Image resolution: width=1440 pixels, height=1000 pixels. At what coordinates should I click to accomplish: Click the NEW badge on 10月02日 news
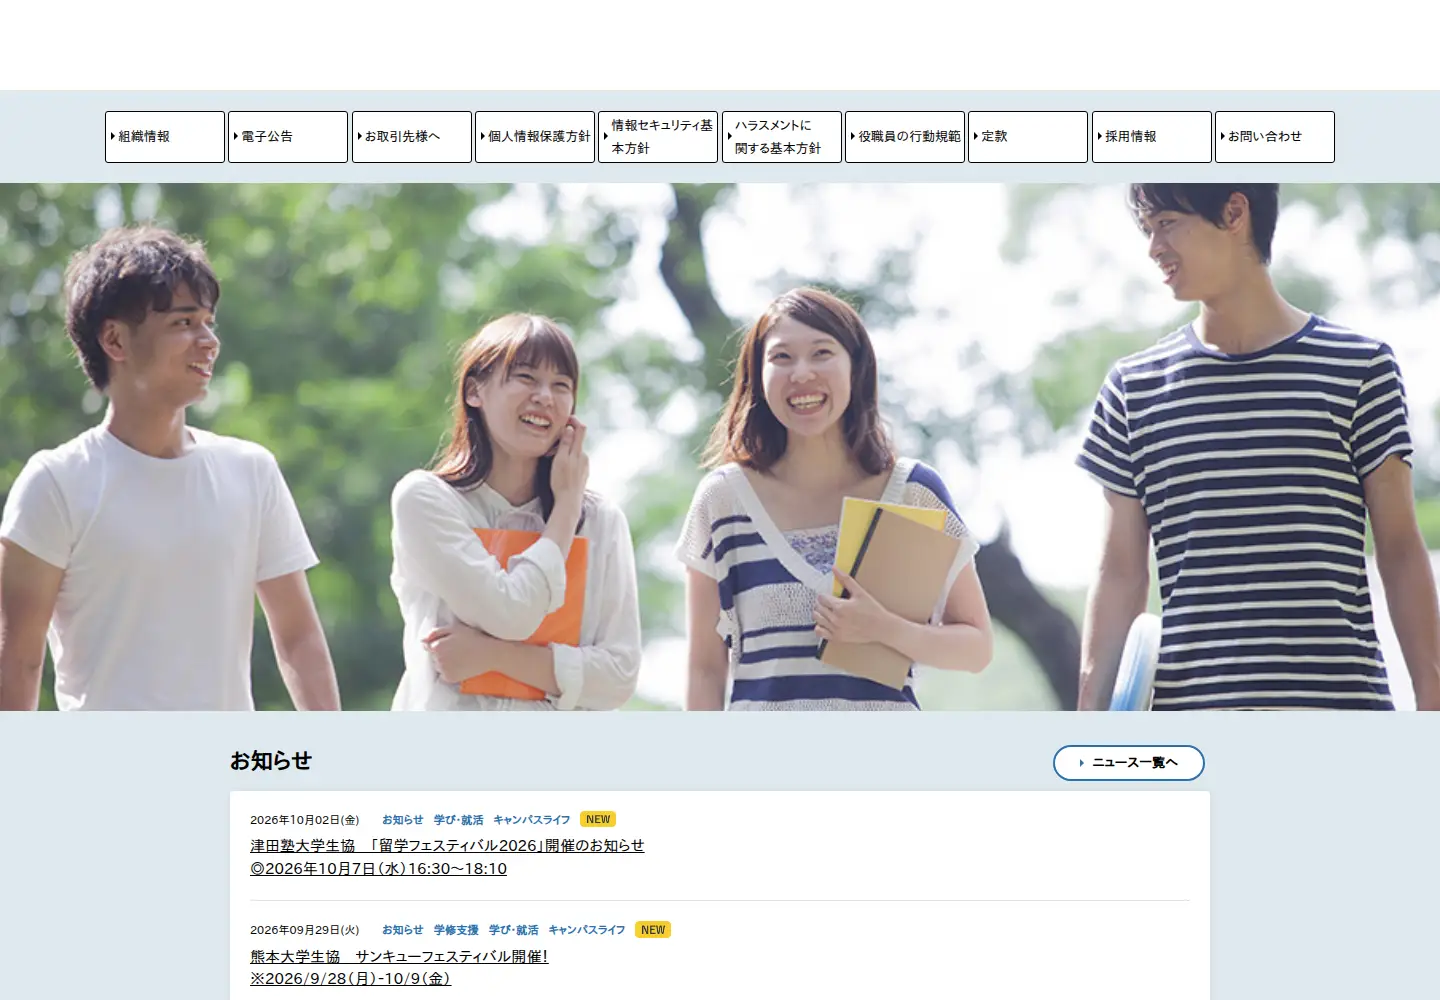[x=598, y=820]
